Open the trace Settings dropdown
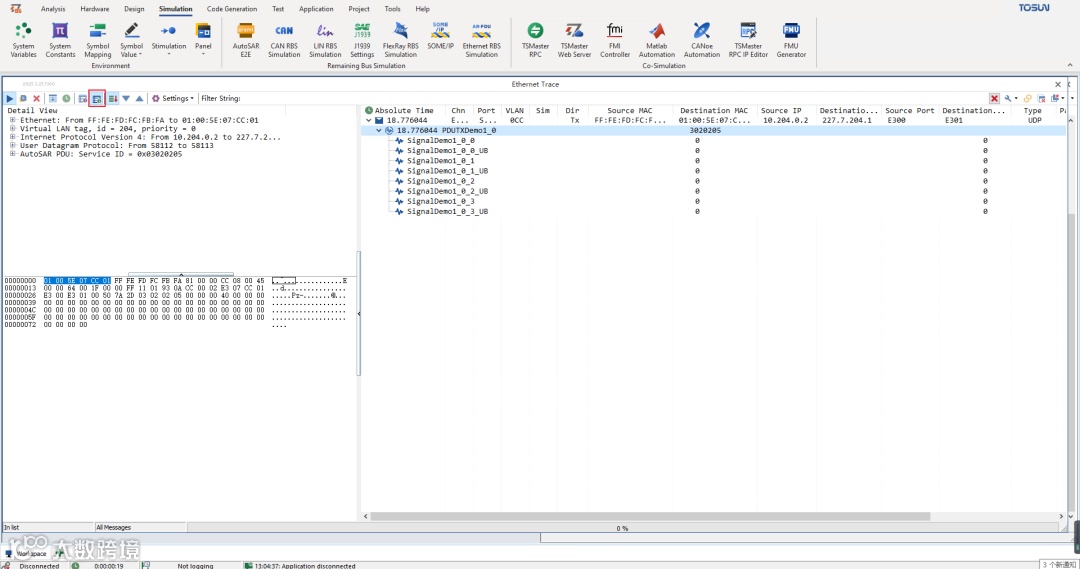This screenshot has height=569, width=1080. (173, 99)
